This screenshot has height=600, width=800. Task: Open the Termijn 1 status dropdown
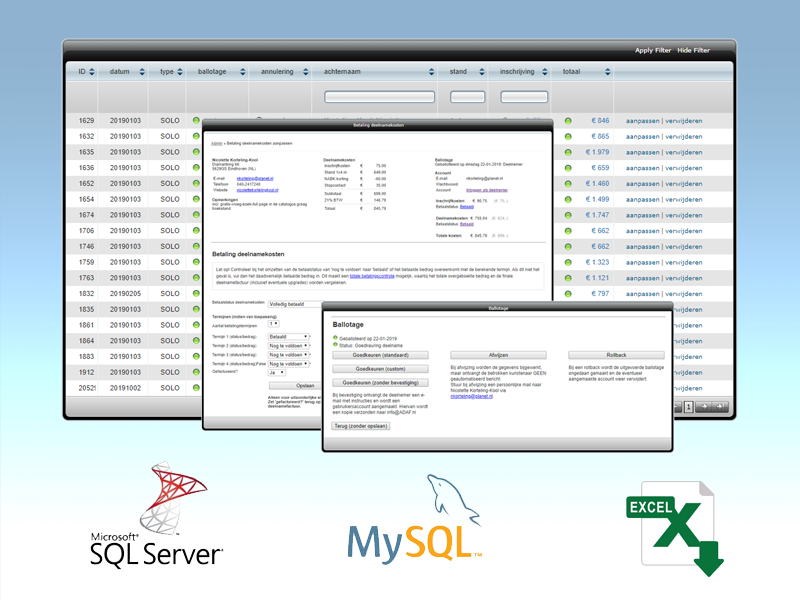288,337
